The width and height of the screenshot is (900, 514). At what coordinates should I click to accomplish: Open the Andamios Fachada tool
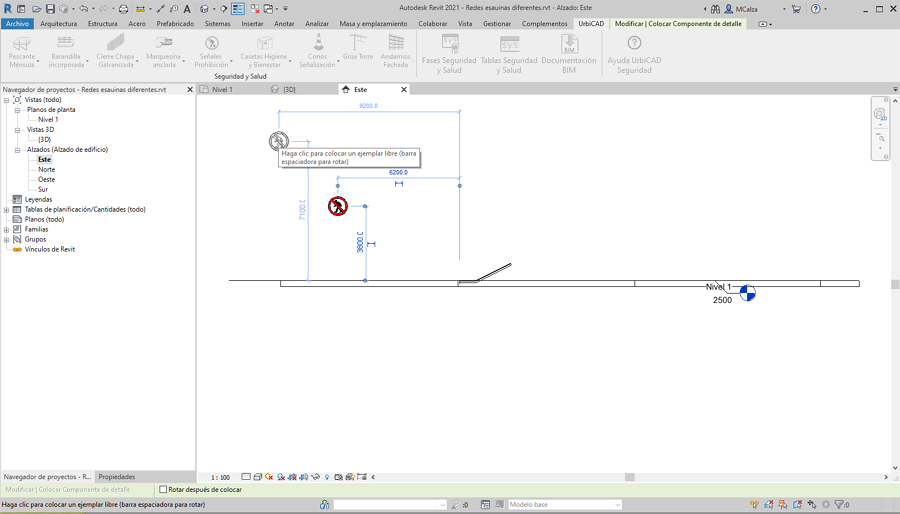(x=396, y=44)
